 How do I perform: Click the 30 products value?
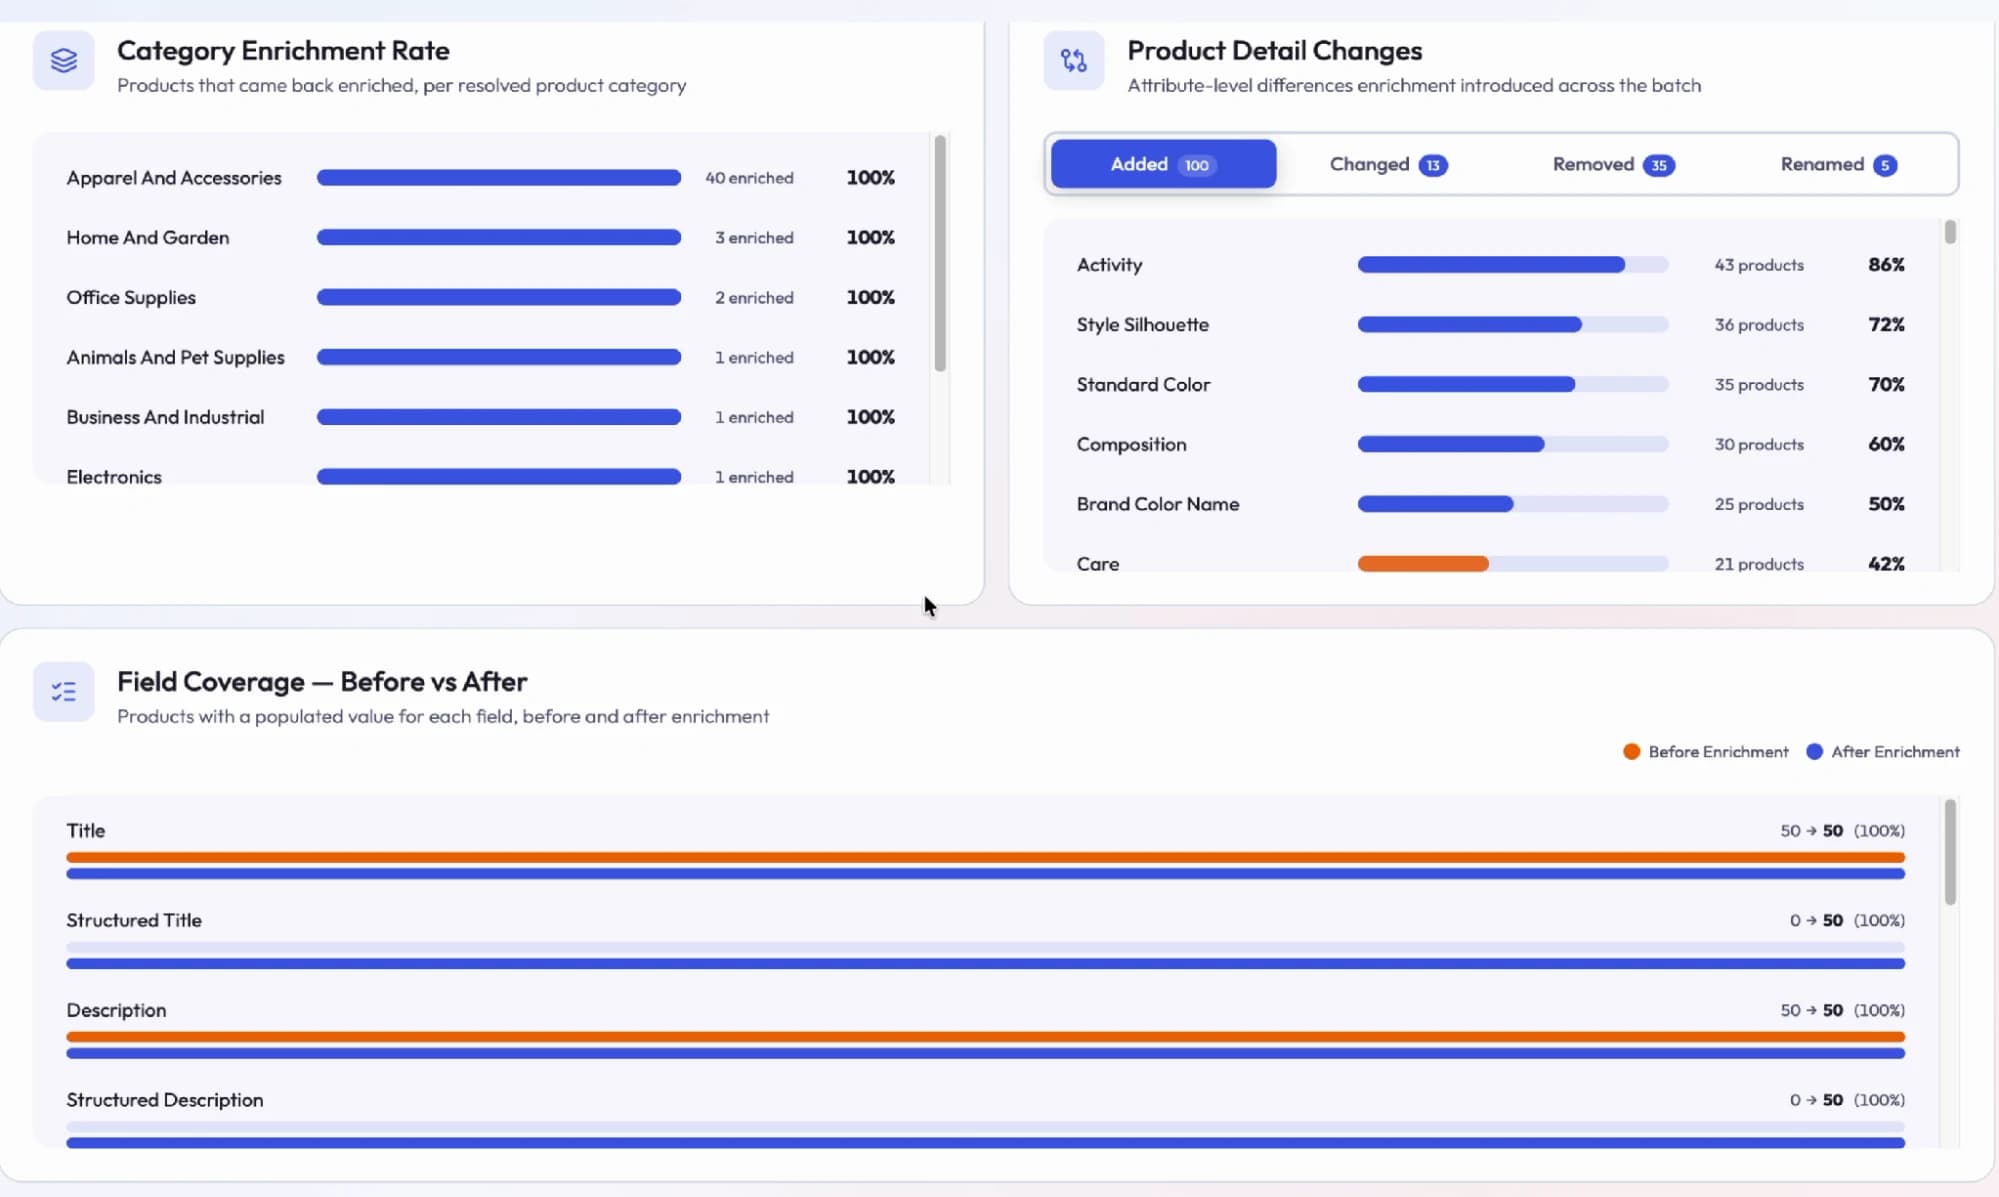pyautogui.click(x=1759, y=444)
